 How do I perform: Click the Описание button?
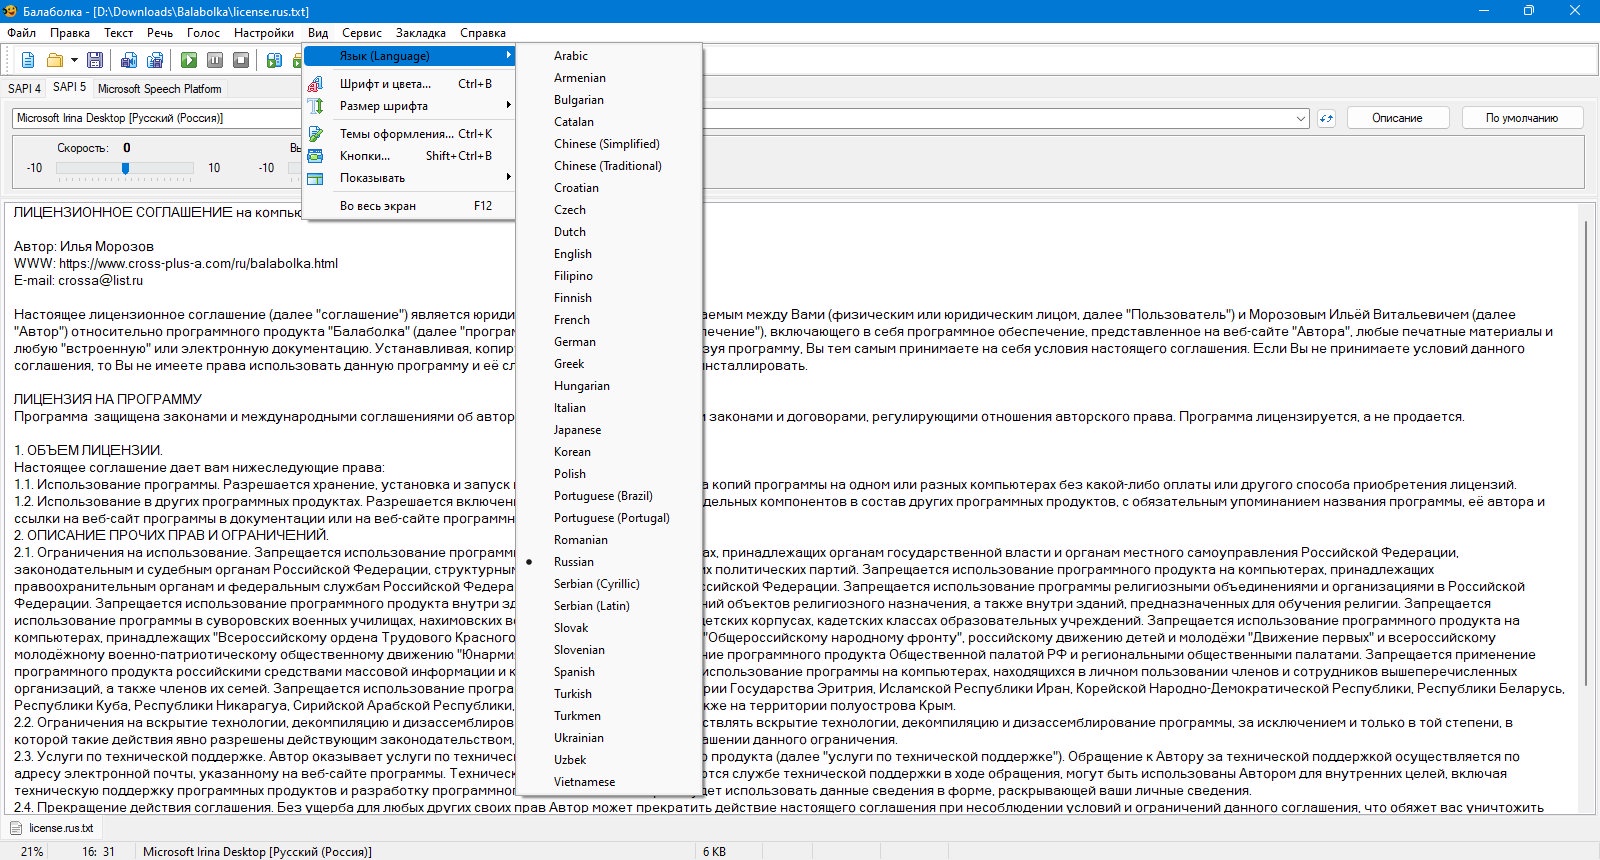[x=1397, y=118]
